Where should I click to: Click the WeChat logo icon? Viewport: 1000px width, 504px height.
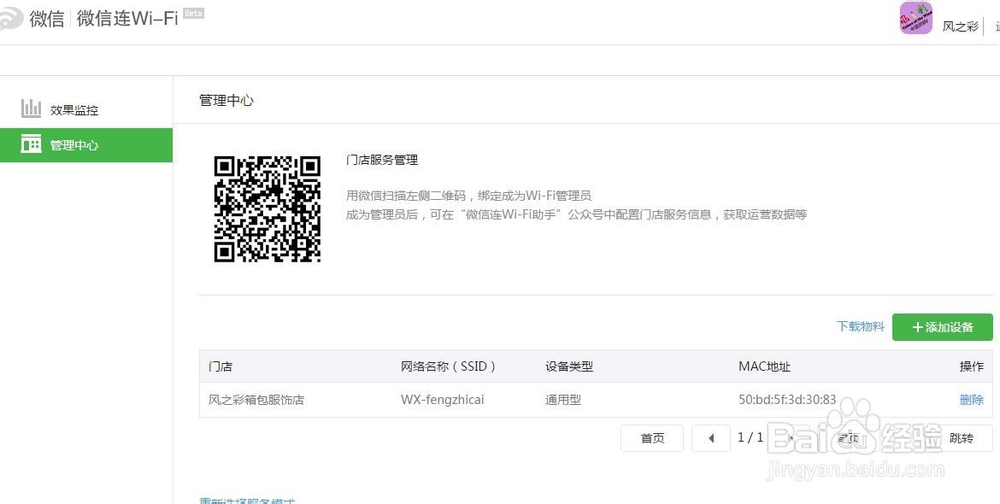click(x=10, y=19)
